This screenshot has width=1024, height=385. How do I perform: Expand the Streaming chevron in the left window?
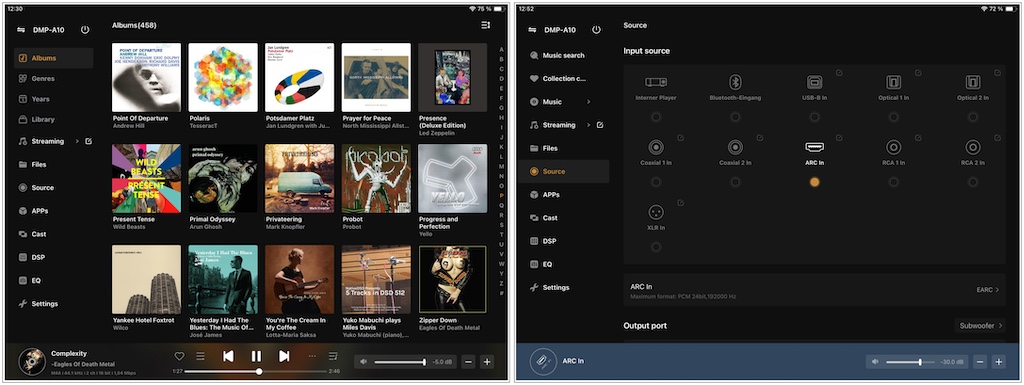tap(77, 141)
